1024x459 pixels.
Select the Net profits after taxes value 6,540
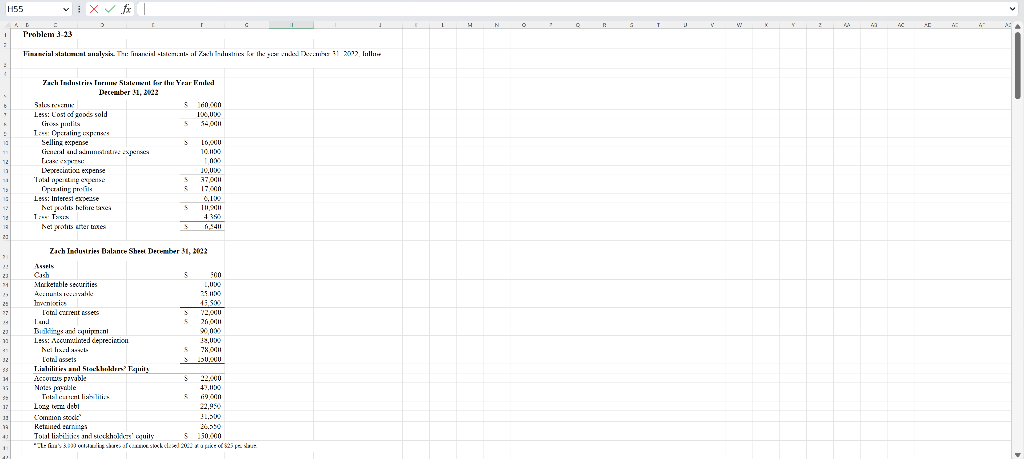pyautogui.click(x=214, y=227)
